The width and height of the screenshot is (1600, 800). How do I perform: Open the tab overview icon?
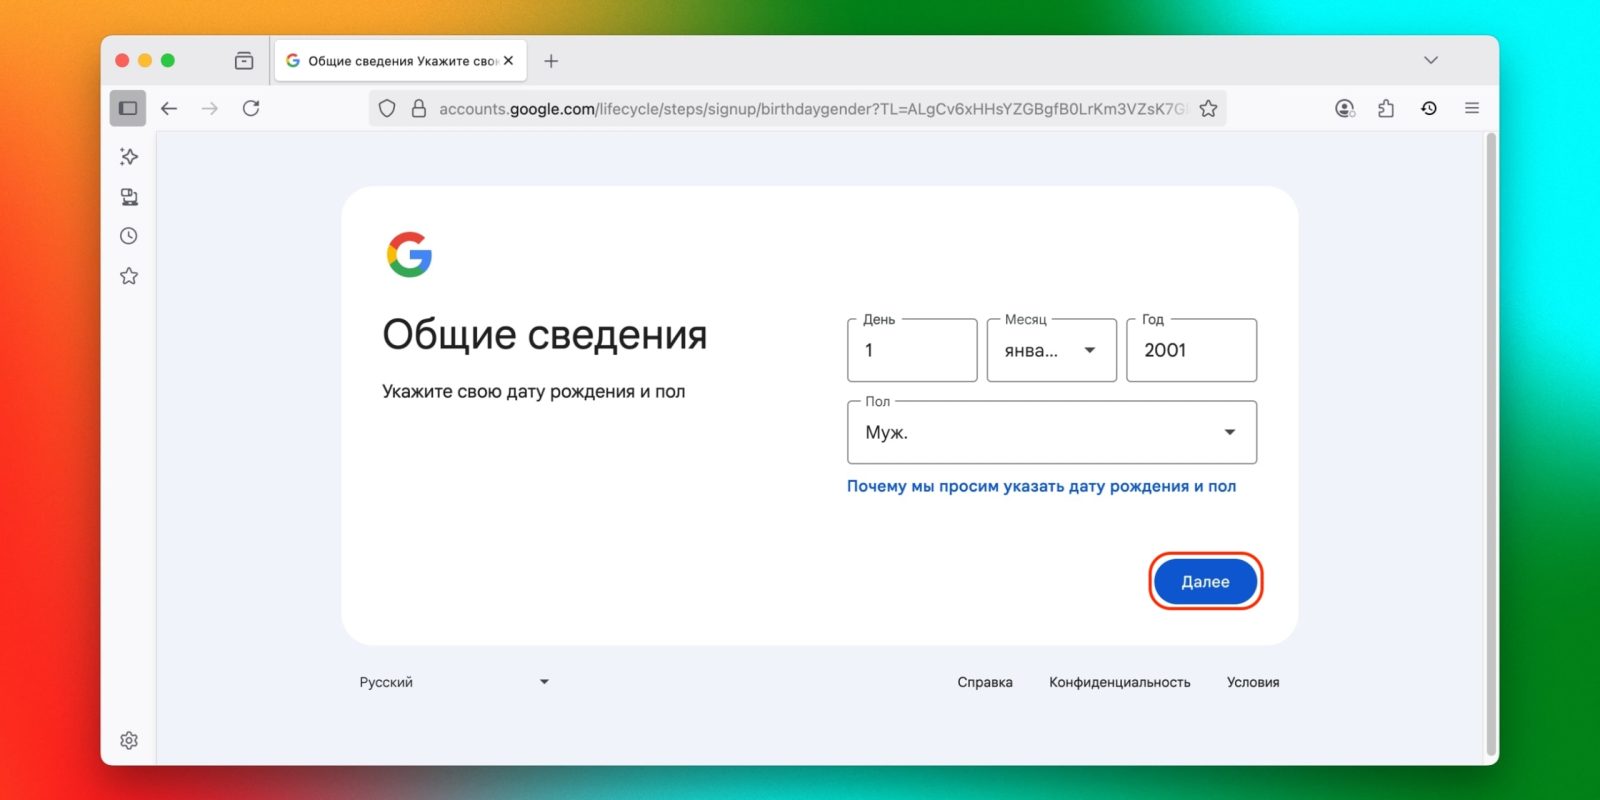click(244, 61)
